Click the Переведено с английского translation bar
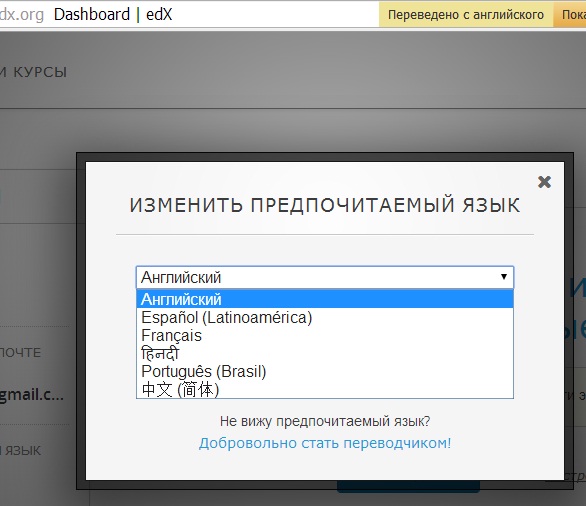 pyautogui.click(x=466, y=15)
